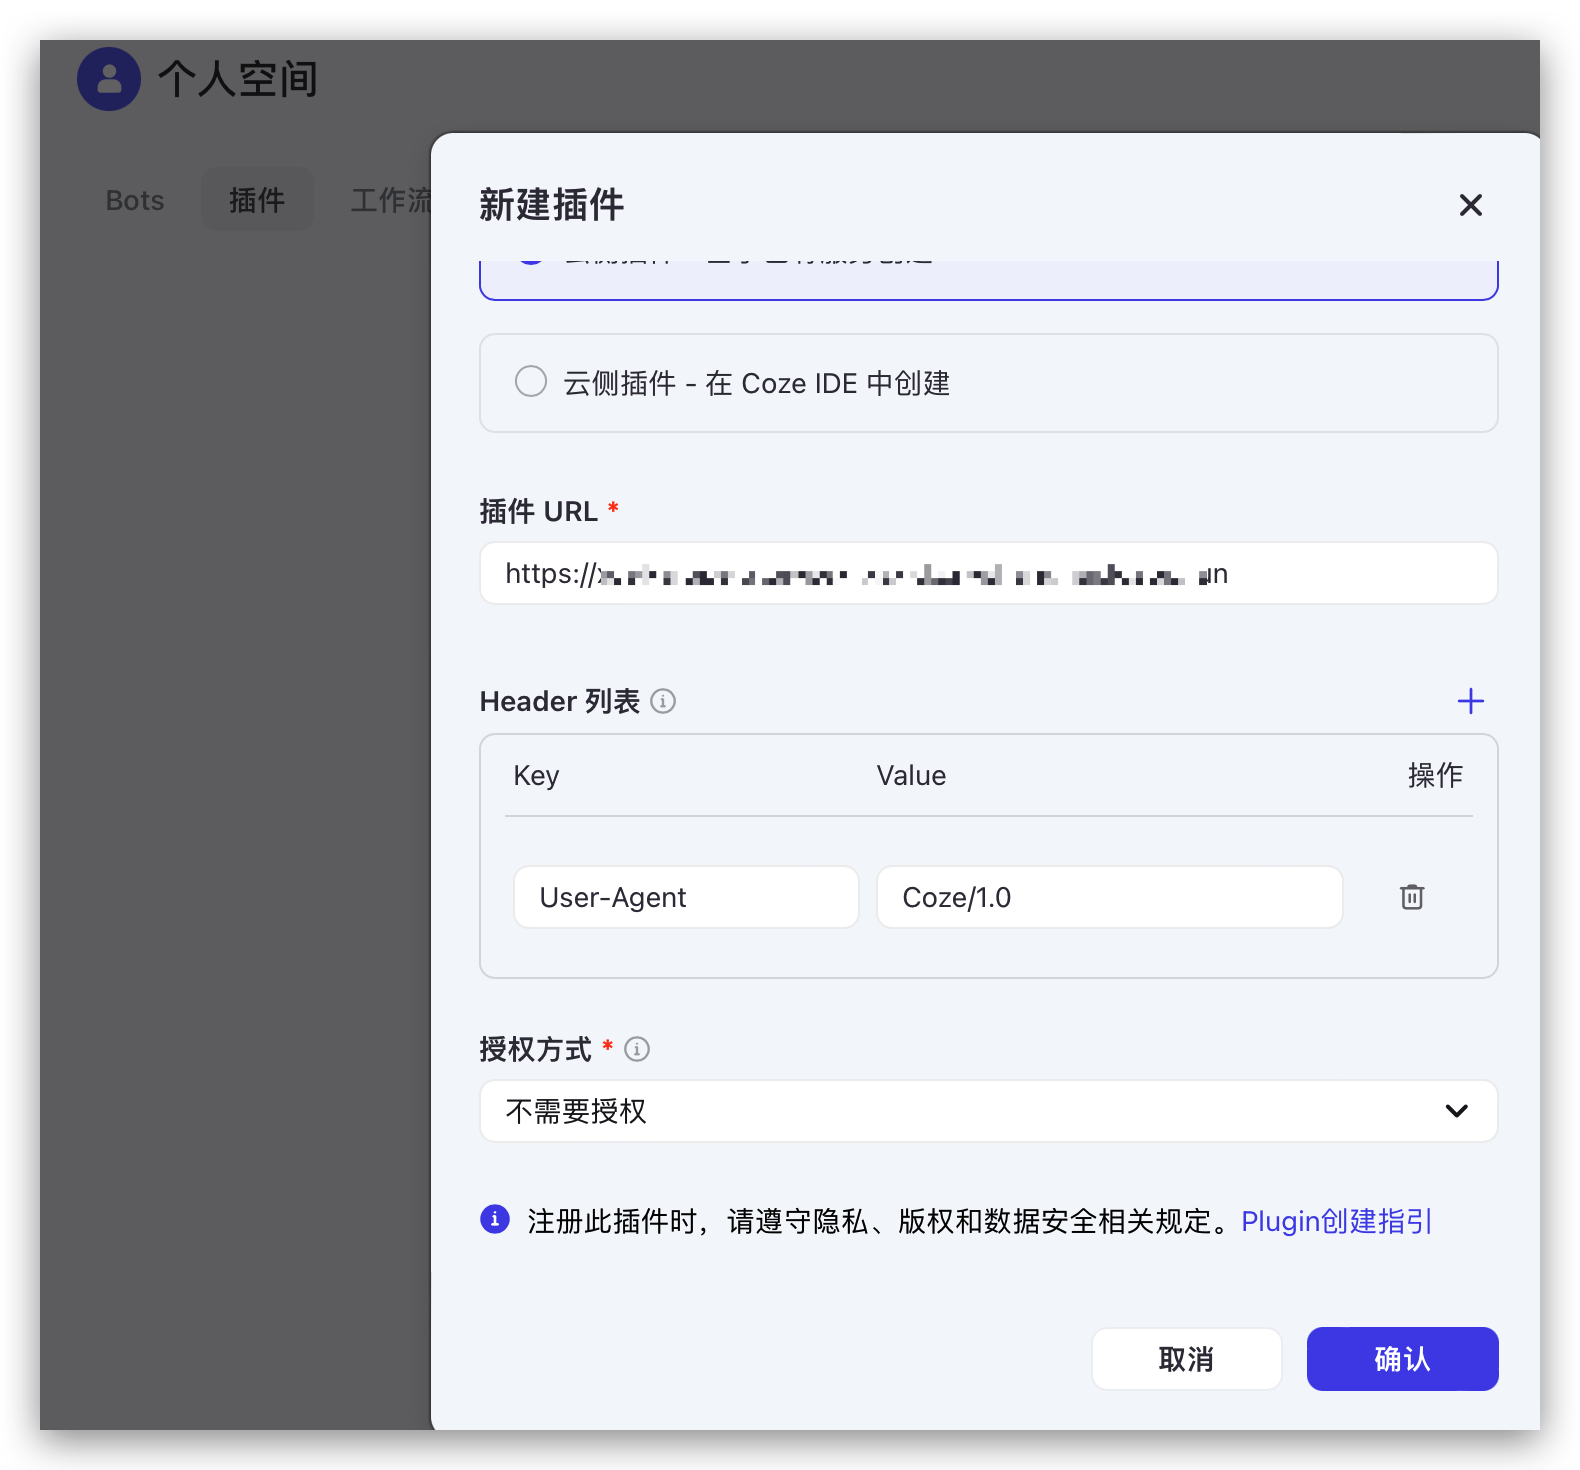Edit the User-Agent key field
Image resolution: width=1580 pixels, height=1470 pixels.
(686, 897)
